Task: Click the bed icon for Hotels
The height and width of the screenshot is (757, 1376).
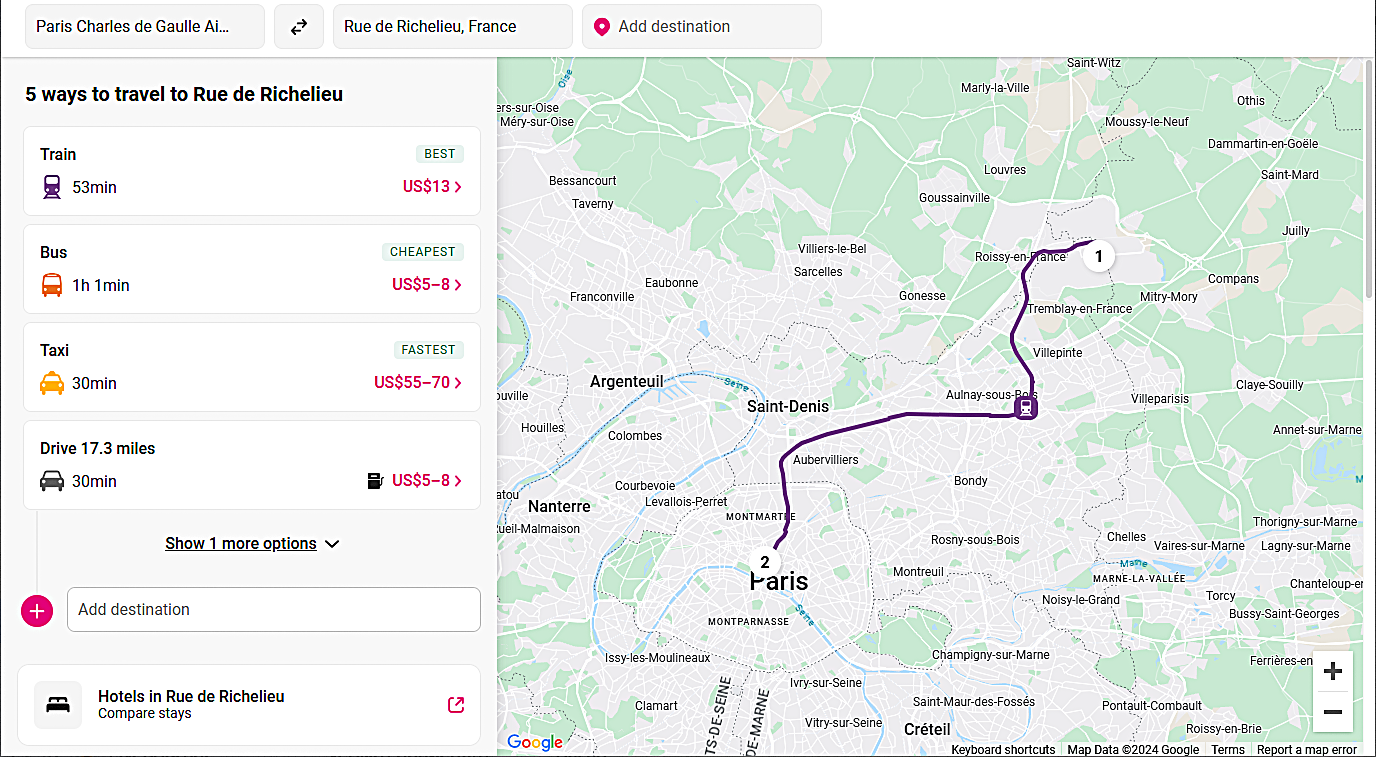Action: click(x=58, y=705)
